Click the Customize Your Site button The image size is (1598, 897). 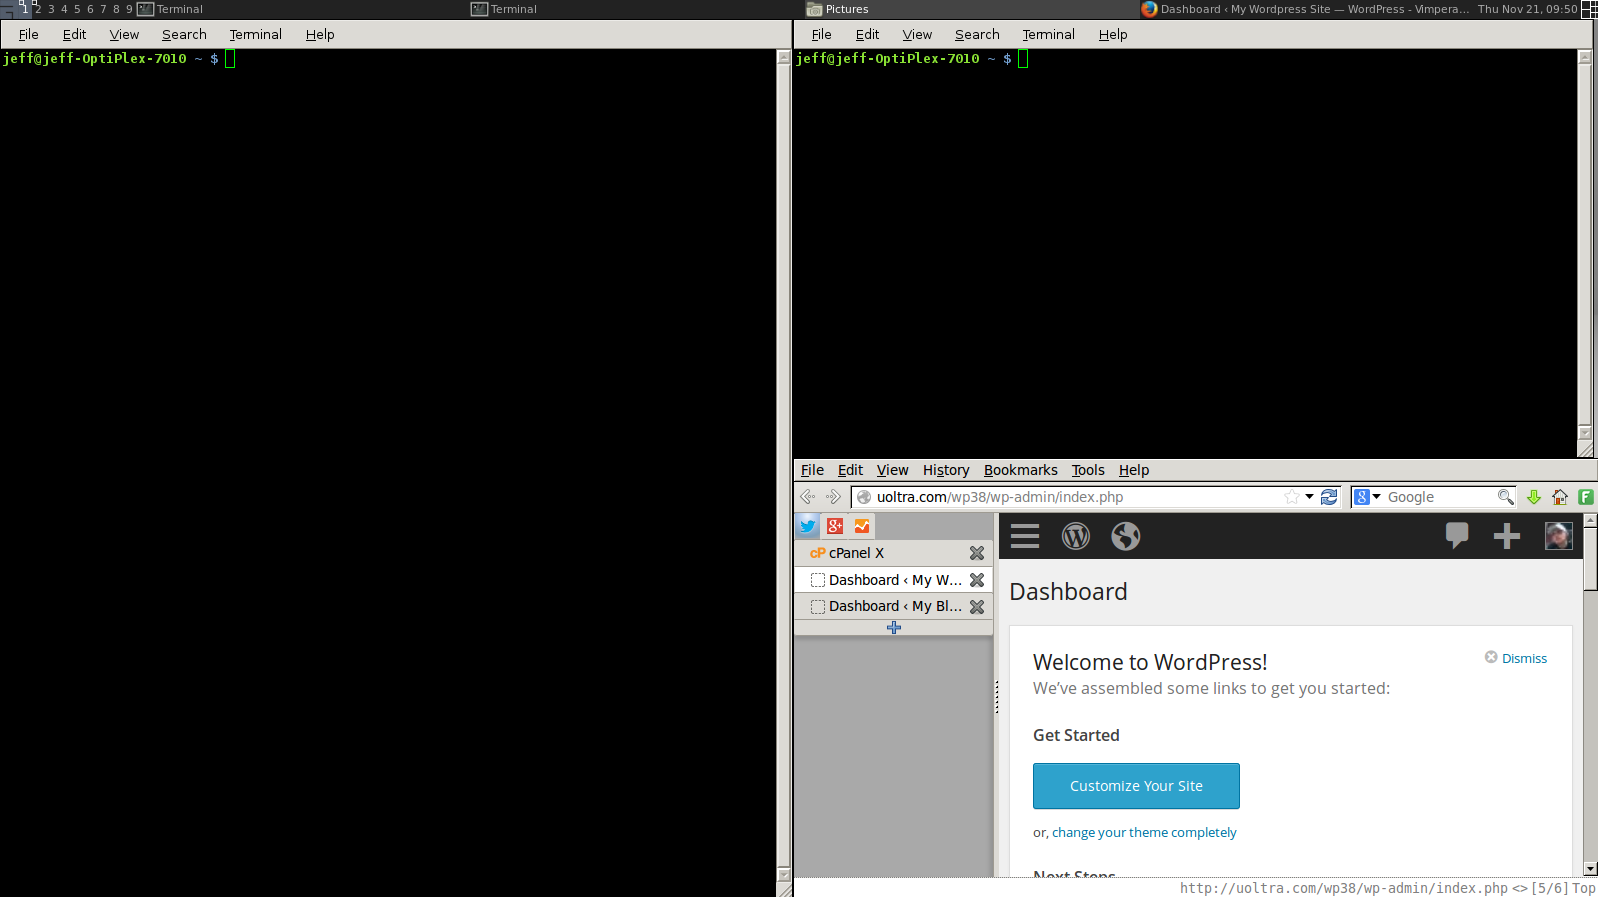[x=1136, y=786]
